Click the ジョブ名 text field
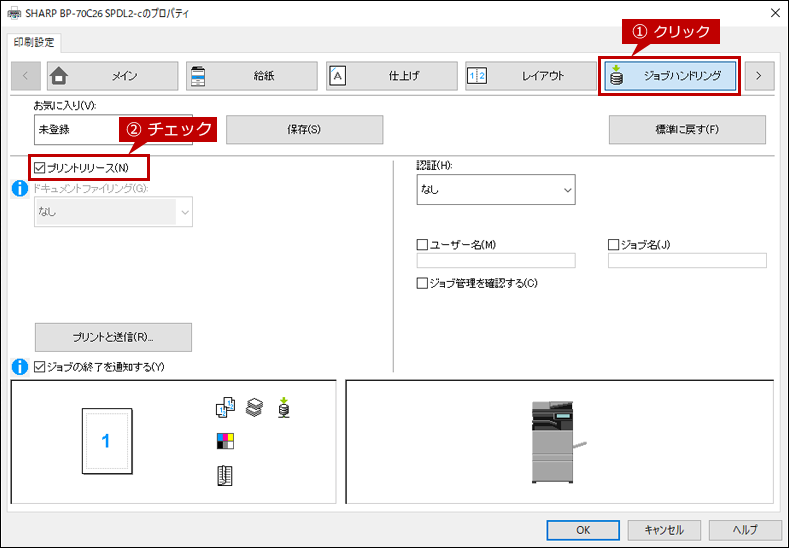789x548 pixels. tap(687, 261)
